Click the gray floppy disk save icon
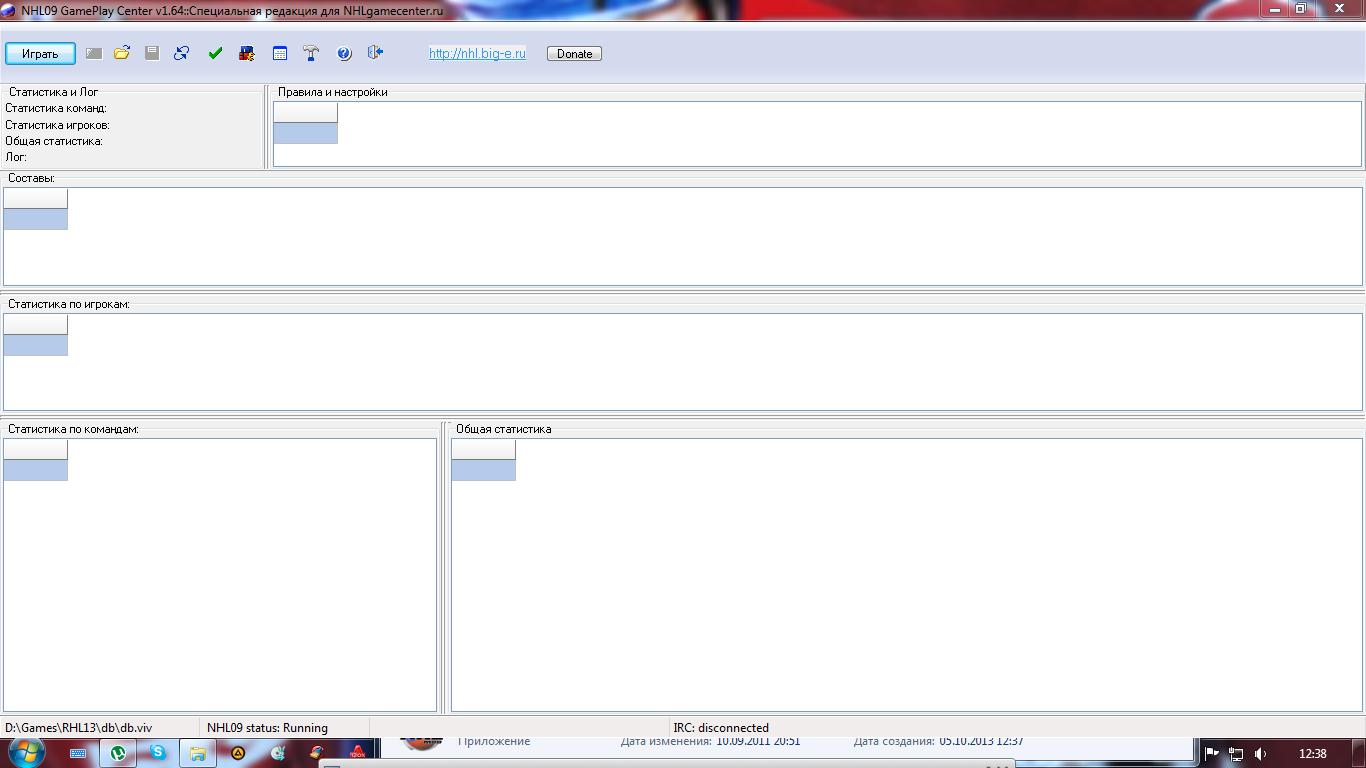Viewport: 1366px width, 768px height. point(152,53)
